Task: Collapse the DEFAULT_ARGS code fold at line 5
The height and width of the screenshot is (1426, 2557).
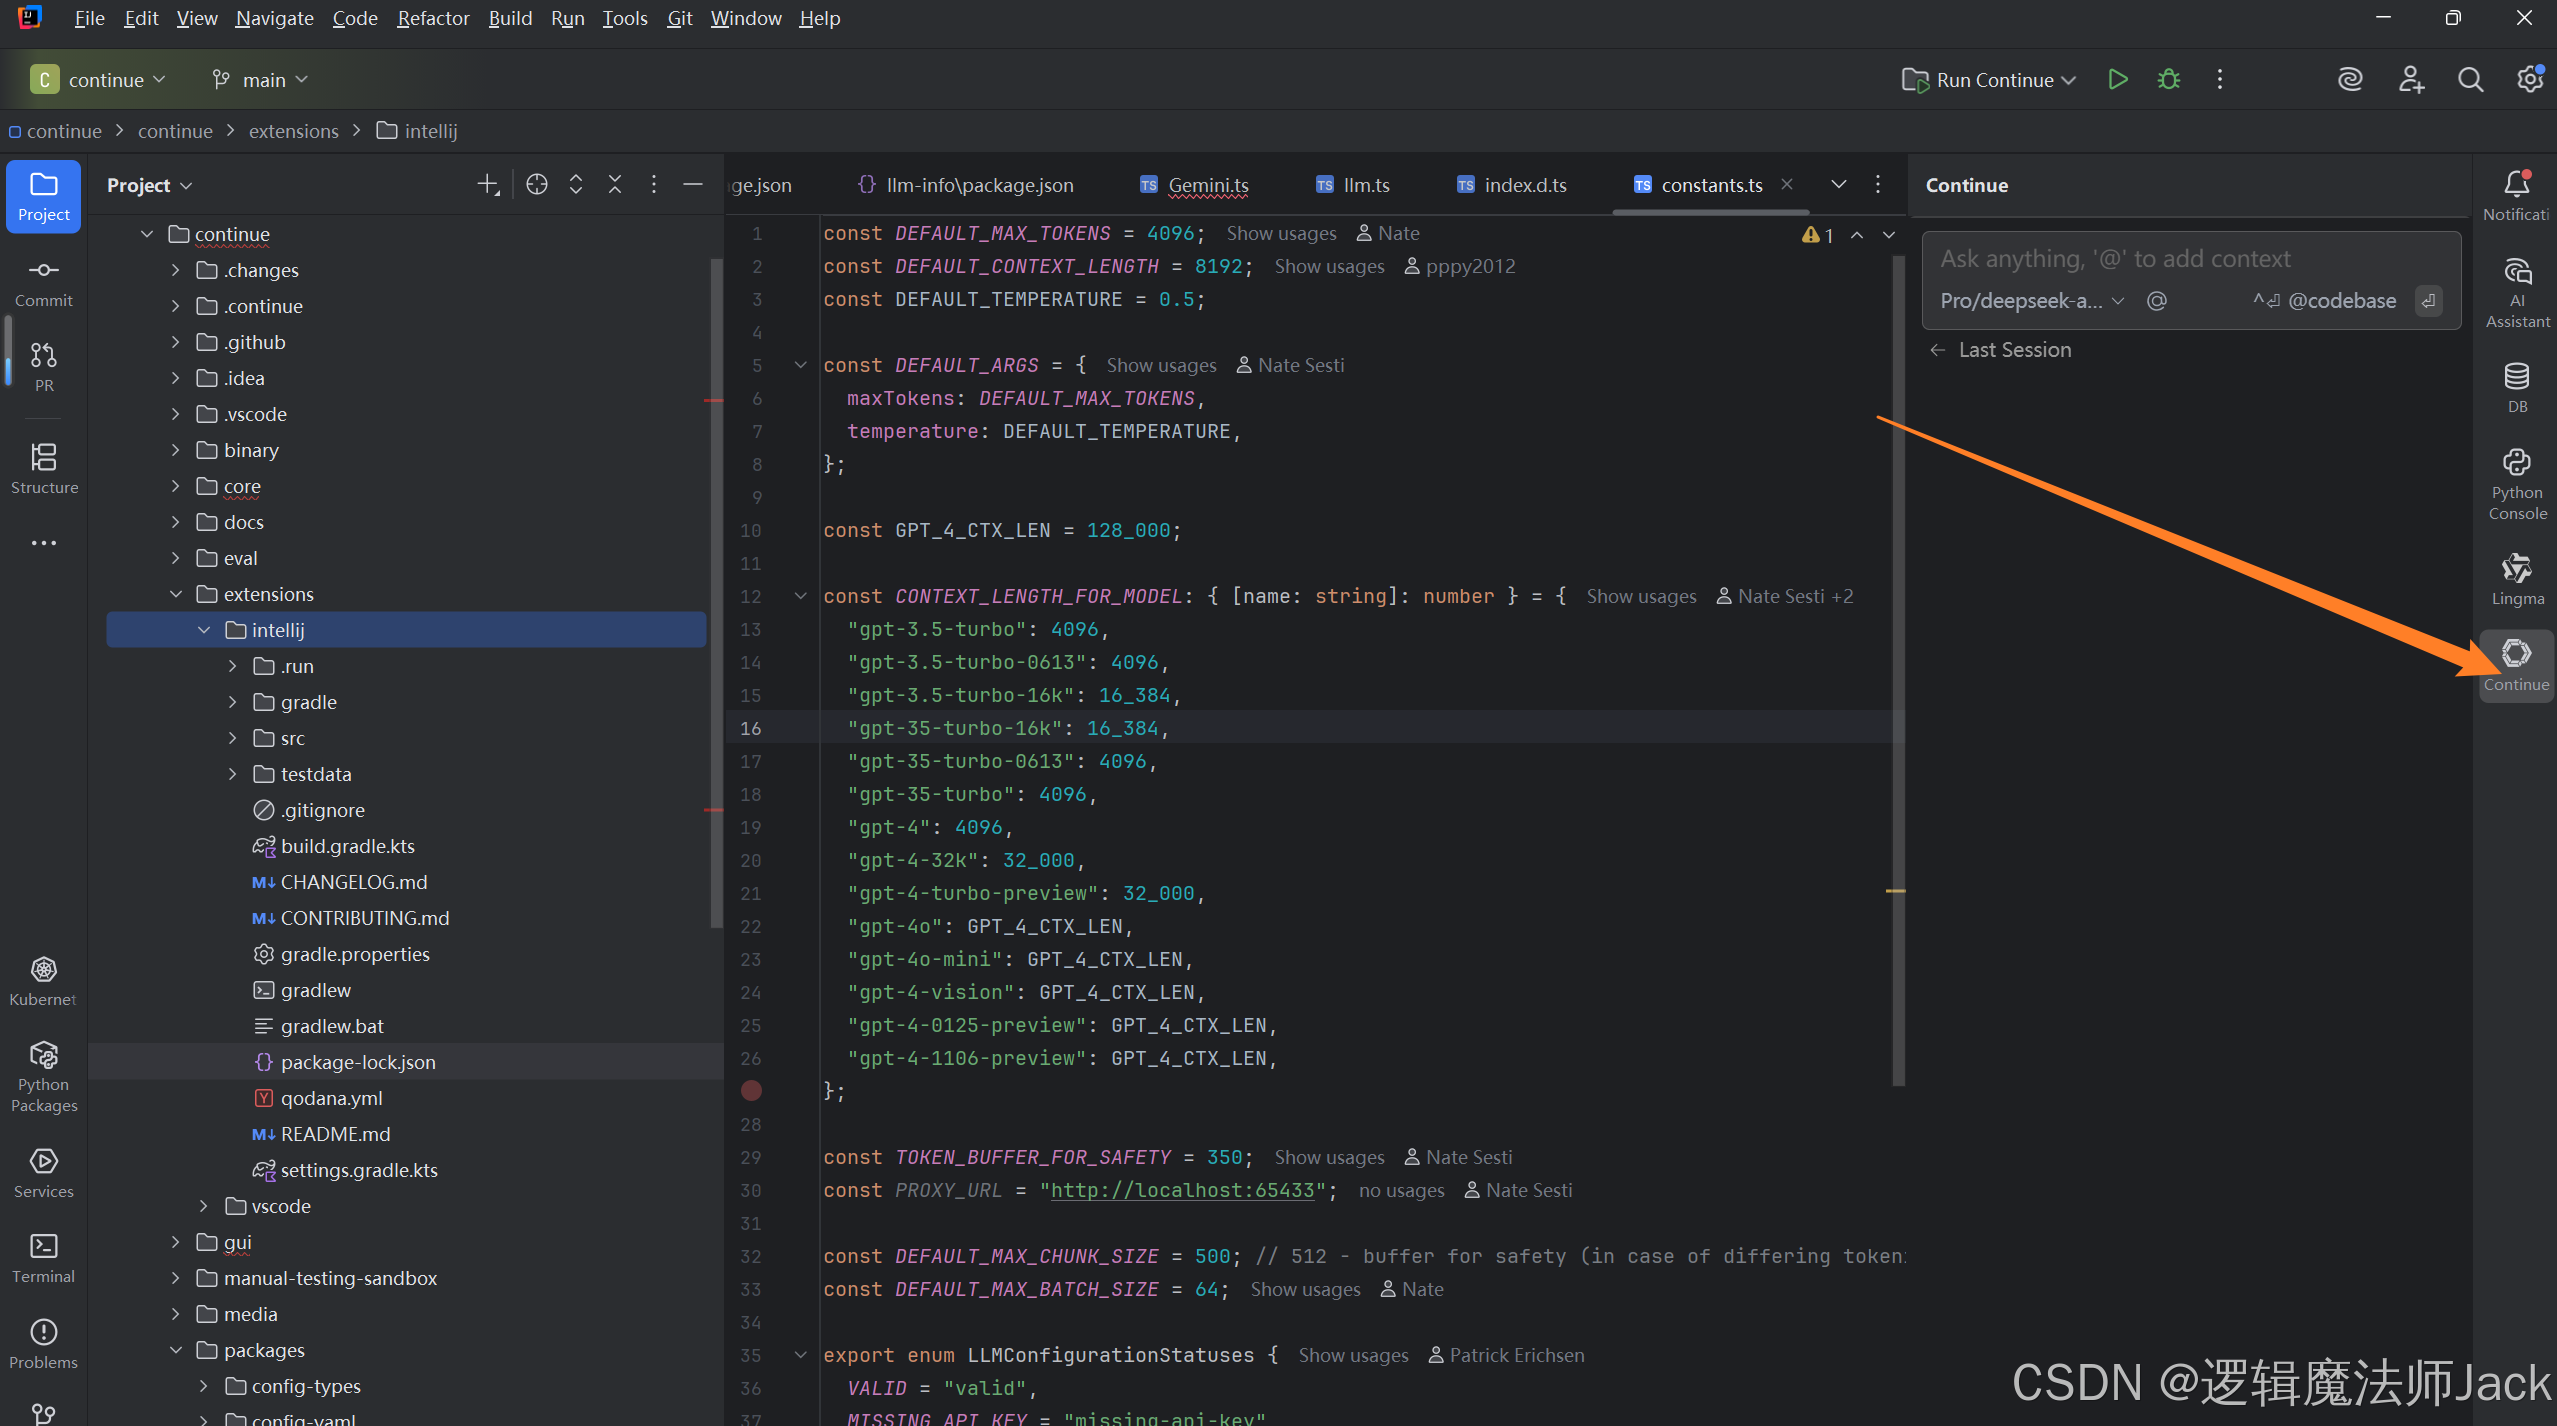Action: click(x=800, y=365)
